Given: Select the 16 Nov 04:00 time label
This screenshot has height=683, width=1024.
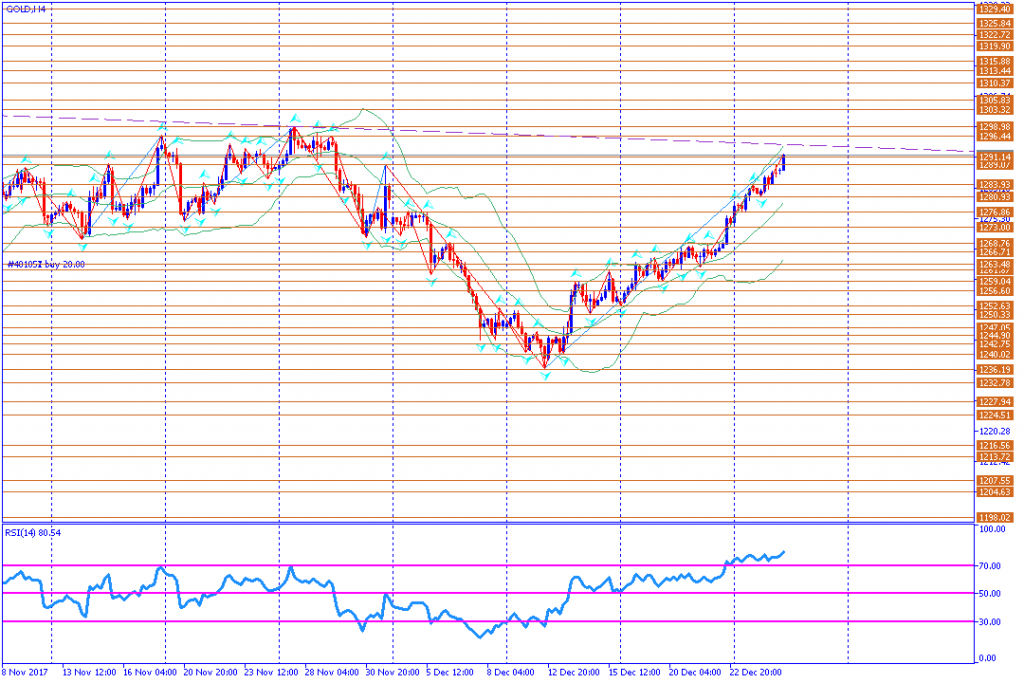Looking at the screenshot, I should [149, 672].
